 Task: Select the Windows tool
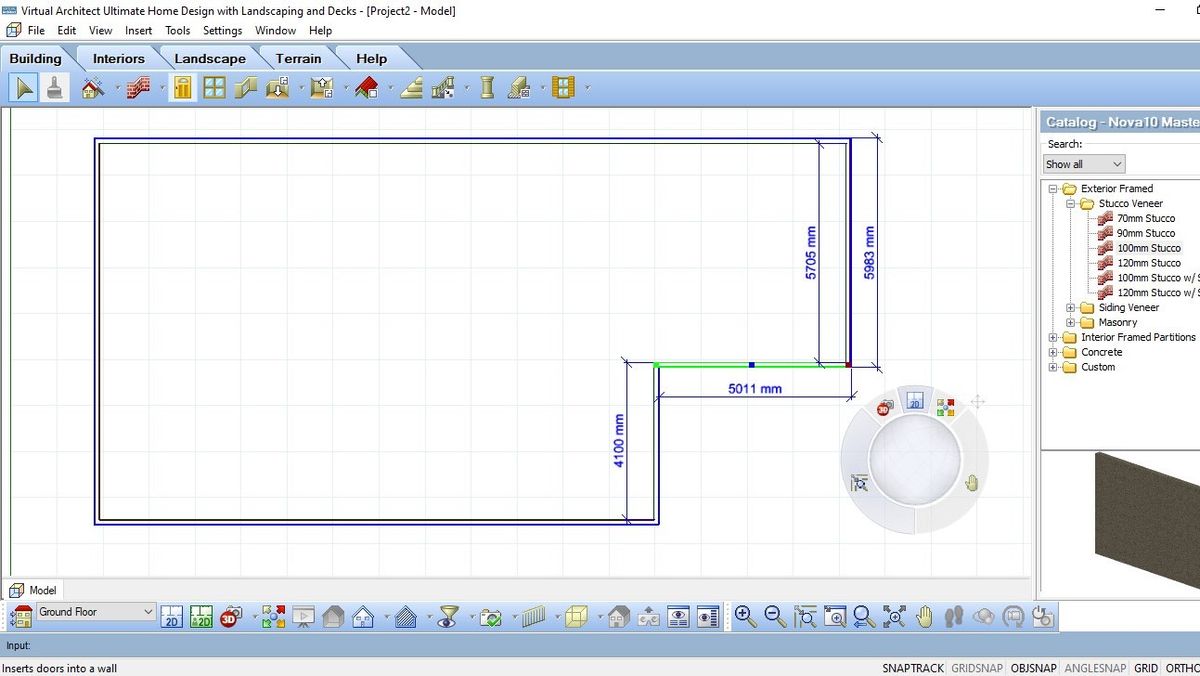214,88
